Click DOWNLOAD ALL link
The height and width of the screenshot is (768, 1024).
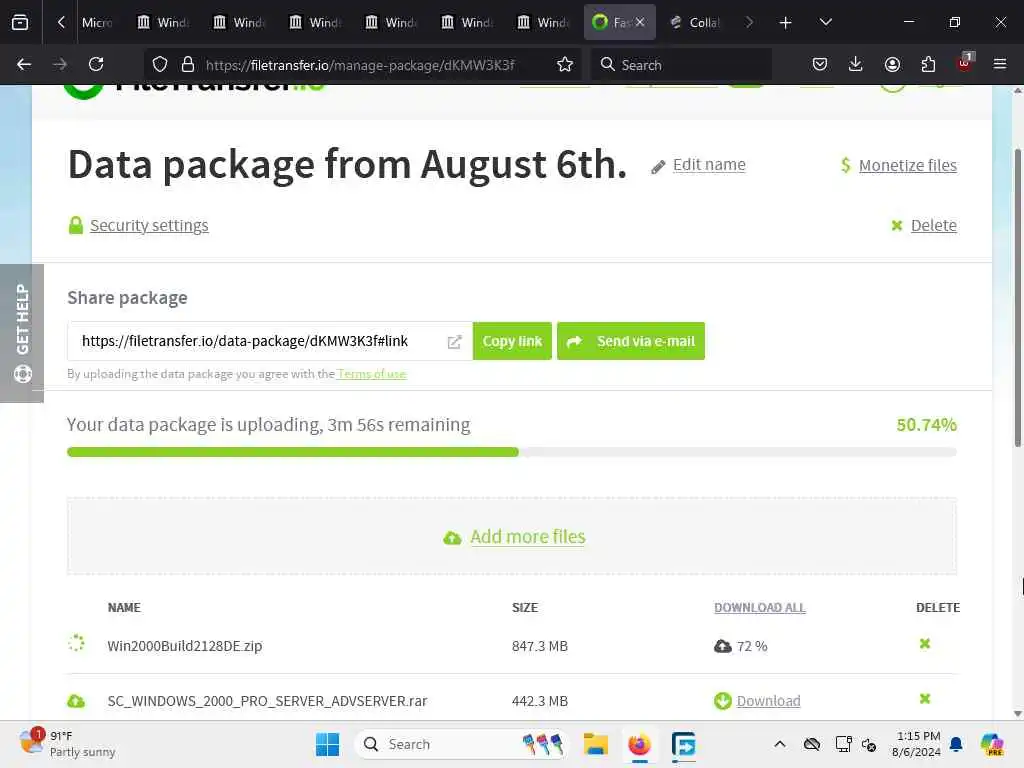tap(760, 607)
